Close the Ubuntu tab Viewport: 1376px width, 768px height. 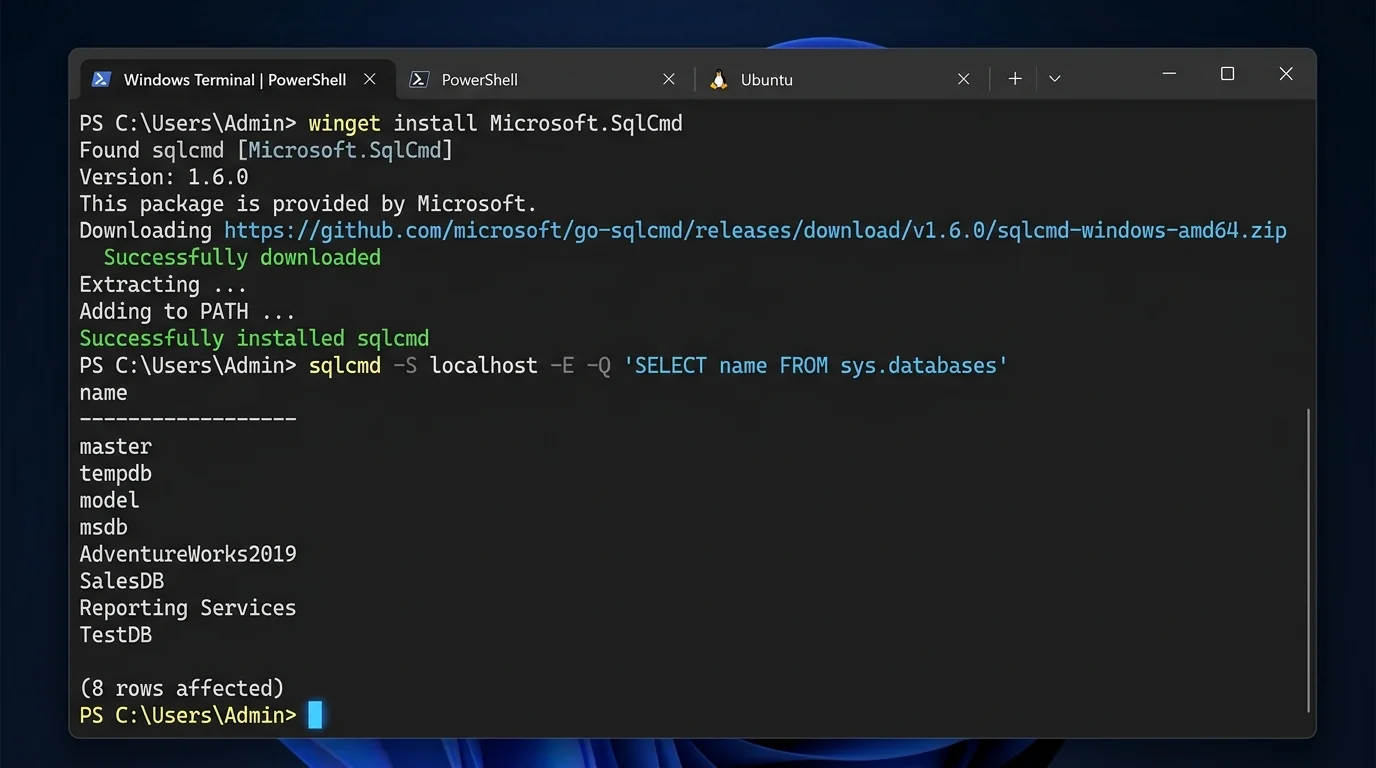click(x=963, y=79)
